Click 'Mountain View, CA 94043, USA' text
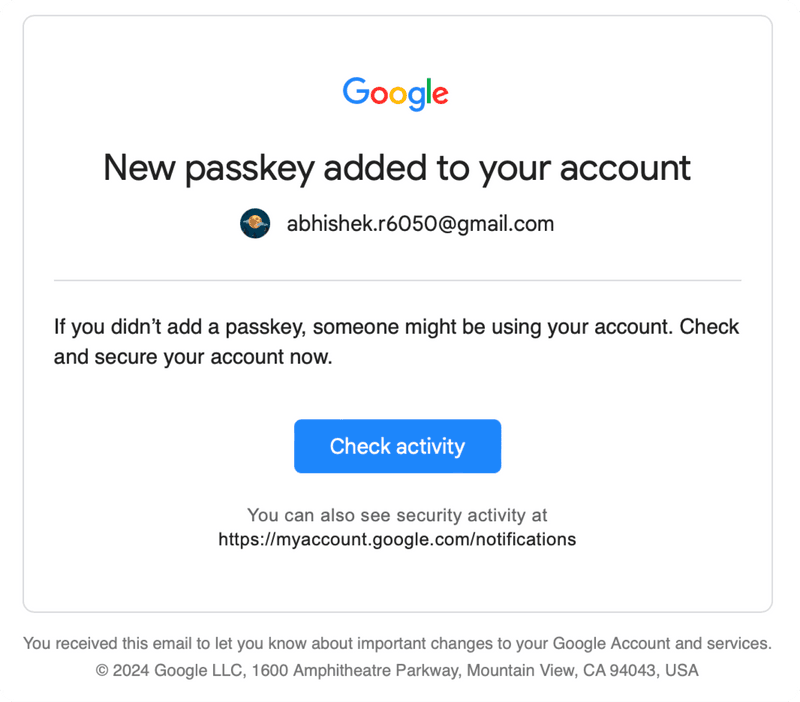Image resolution: width=800 pixels, height=702 pixels. [583, 670]
